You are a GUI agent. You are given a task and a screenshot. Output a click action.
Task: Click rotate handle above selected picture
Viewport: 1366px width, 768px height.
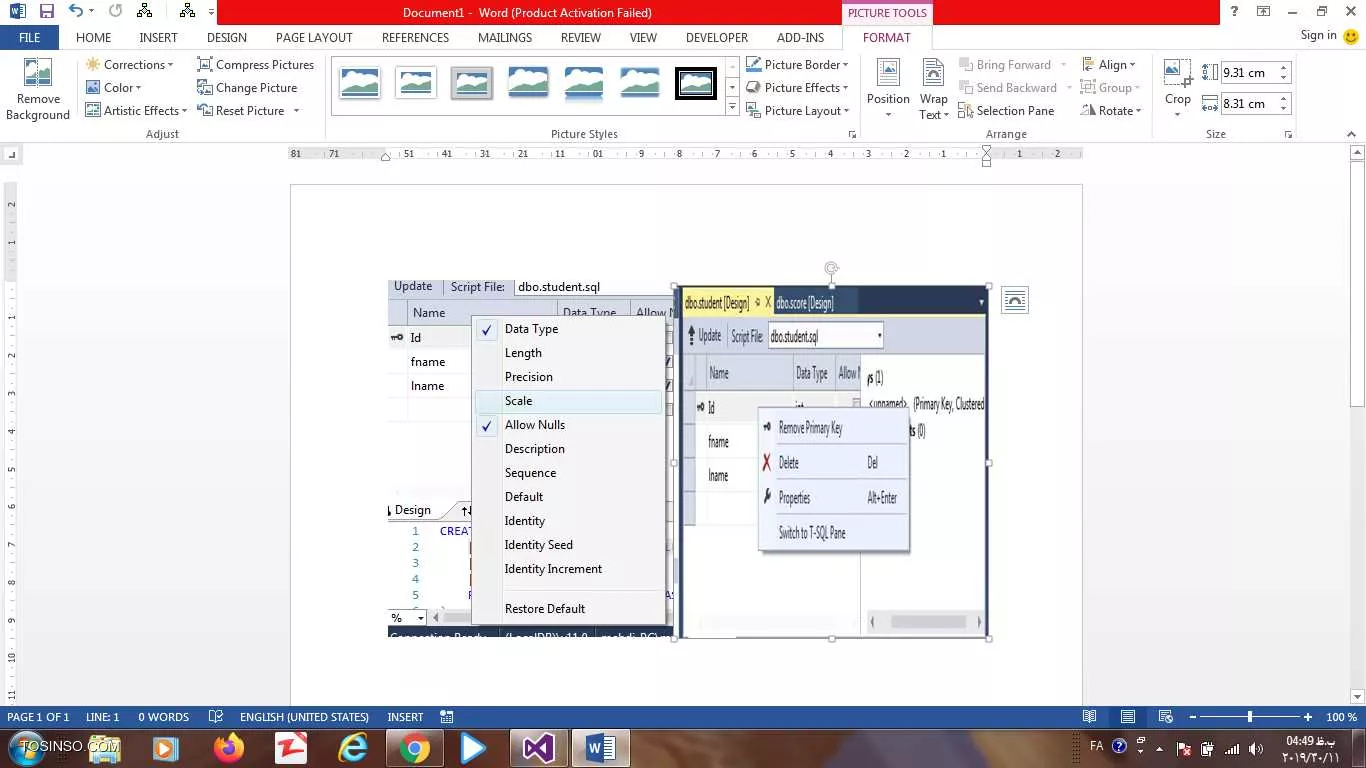click(831, 268)
